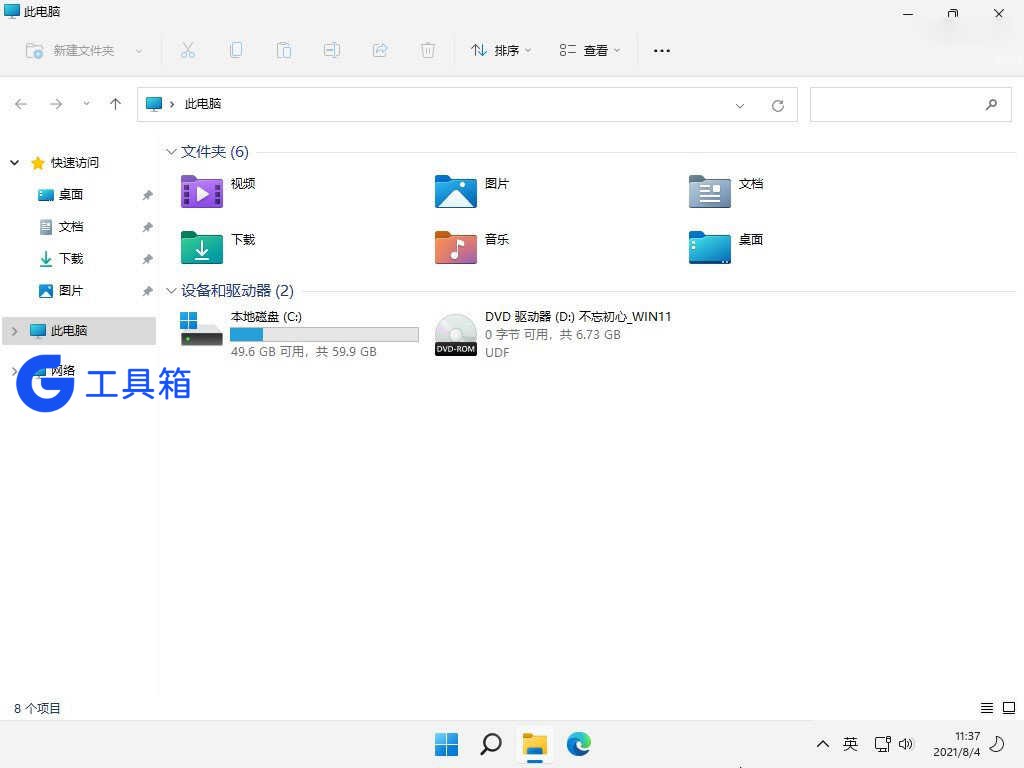Screen dimensions: 1024x768
Task: Open 文档 in the quick access list
Action: pos(71,227)
